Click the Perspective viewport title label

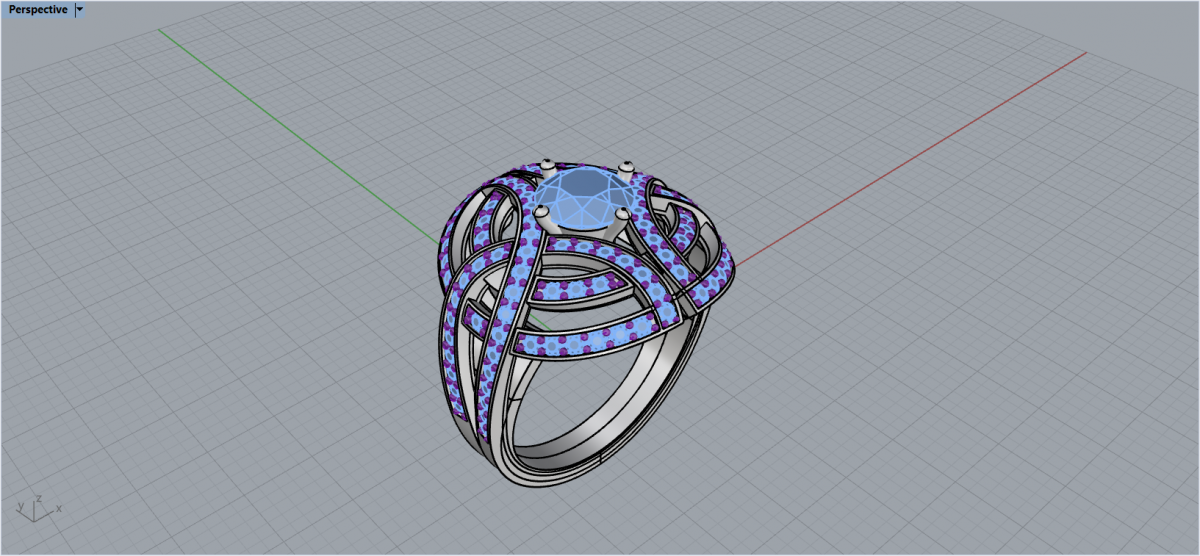[x=38, y=9]
